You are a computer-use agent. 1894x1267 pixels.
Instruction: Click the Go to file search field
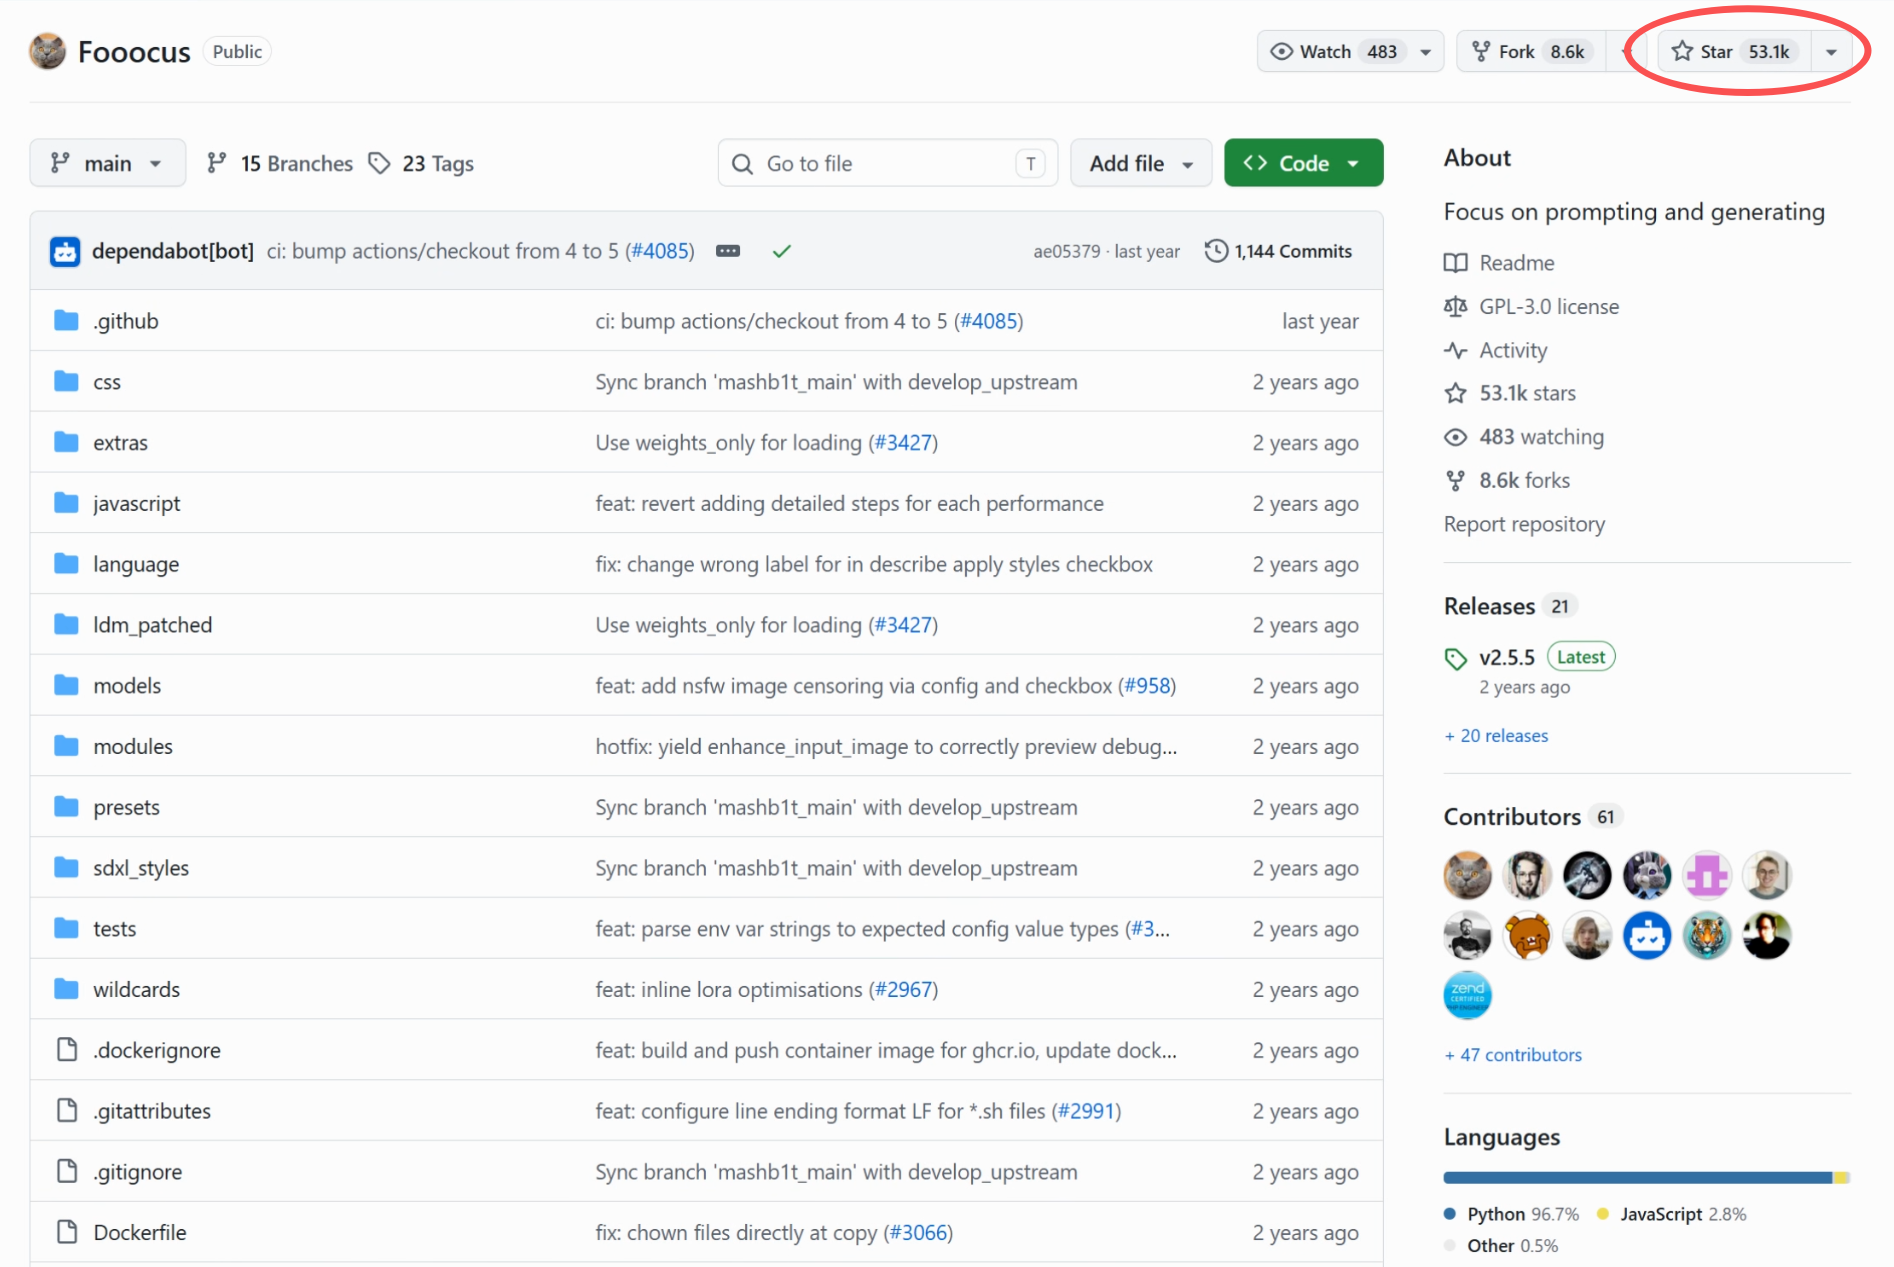[887, 163]
